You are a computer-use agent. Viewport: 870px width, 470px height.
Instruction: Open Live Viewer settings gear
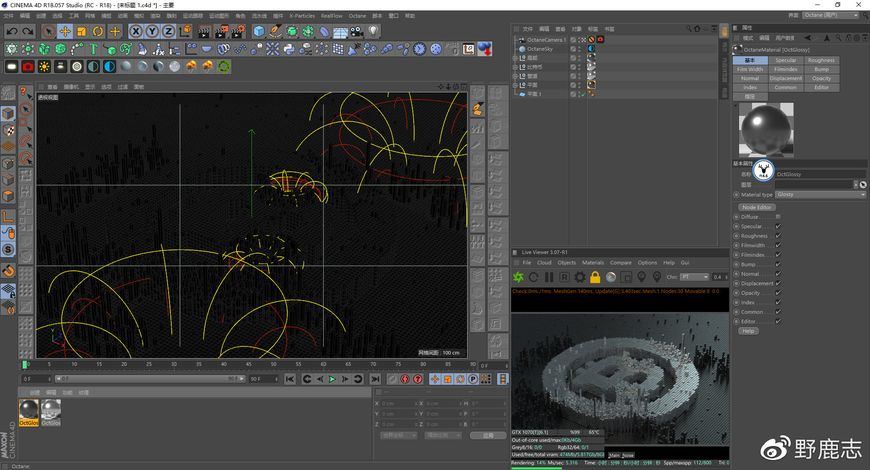click(580, 277)
